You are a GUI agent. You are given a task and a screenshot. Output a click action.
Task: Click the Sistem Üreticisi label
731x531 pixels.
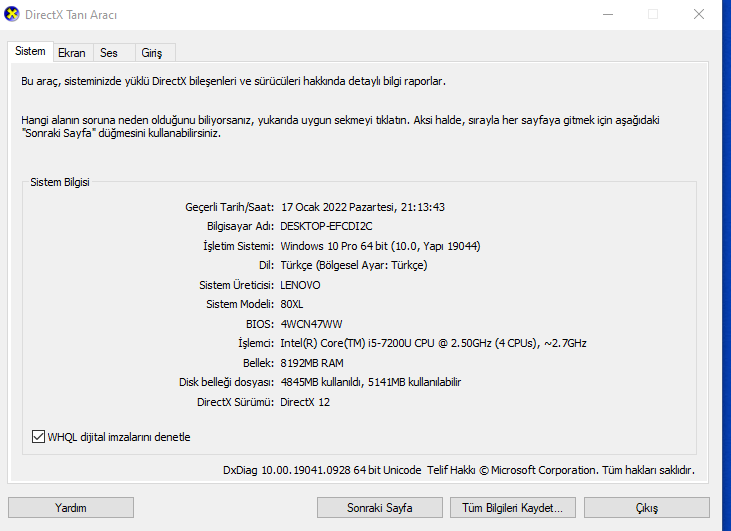tap(236, 285)
